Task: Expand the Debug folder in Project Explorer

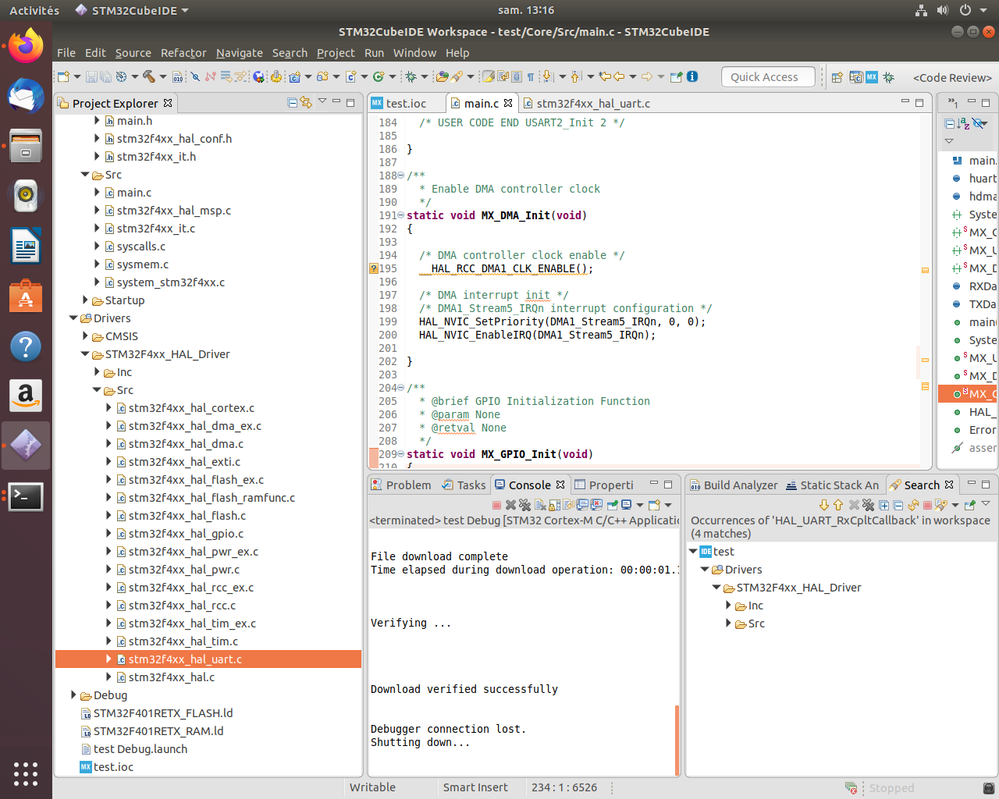Action: coord(74,695)
